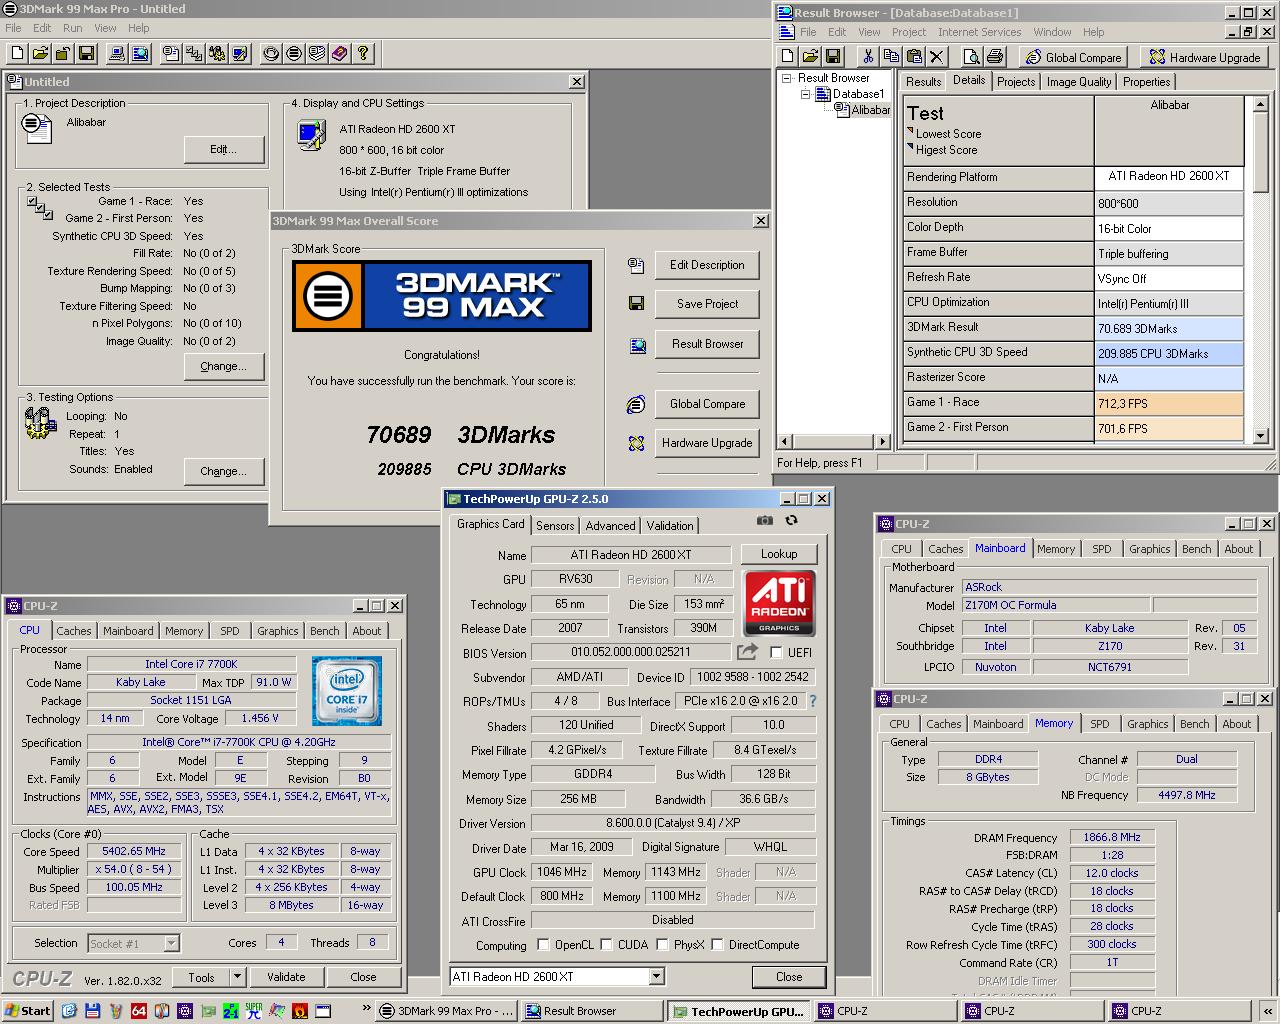Image resolution: width=1280 pixels, height=1024 pixels.
Task: Click the BIOS version share/export icon in GPU-Z
Action: tap(747, 652)
